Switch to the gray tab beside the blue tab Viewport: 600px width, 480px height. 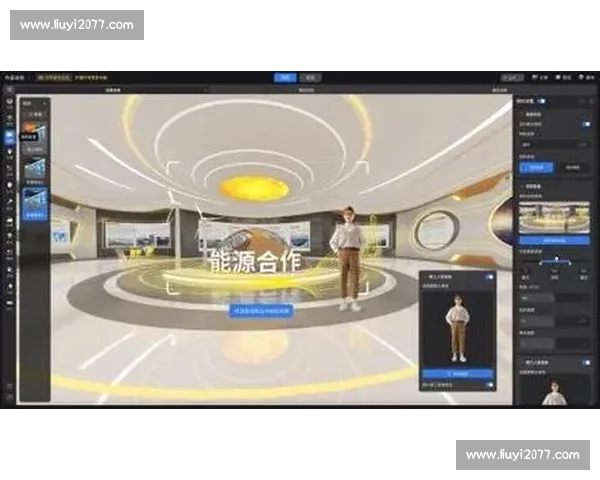tap(311, 77)
